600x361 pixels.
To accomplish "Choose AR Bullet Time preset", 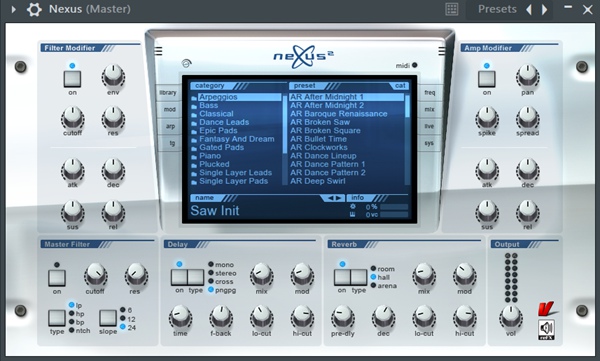I will click(318, 139).
